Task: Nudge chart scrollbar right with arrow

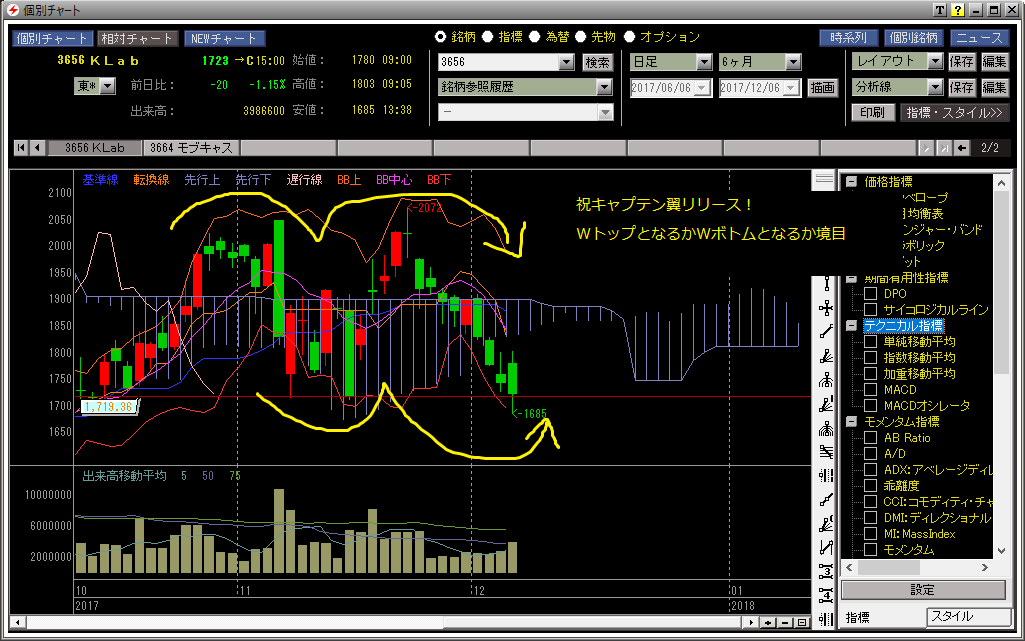Action: click(x=752, y=623)
